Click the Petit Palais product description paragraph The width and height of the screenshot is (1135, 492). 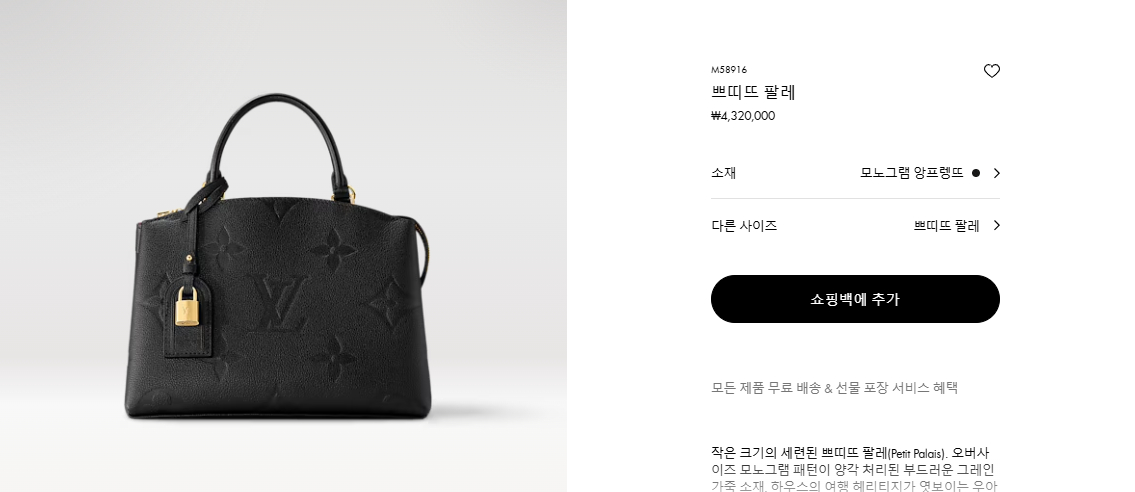coord(854,469)
